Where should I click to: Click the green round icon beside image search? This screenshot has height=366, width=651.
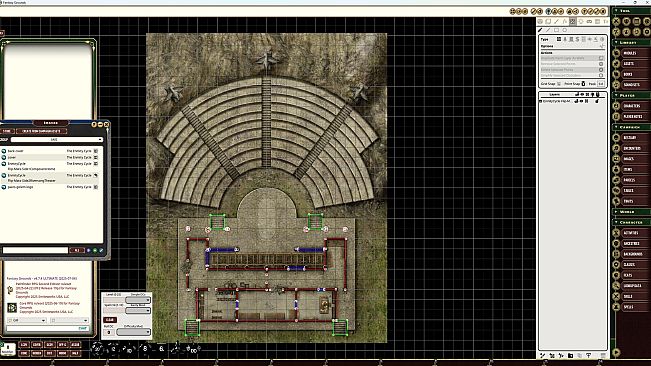tap(95, 250)
